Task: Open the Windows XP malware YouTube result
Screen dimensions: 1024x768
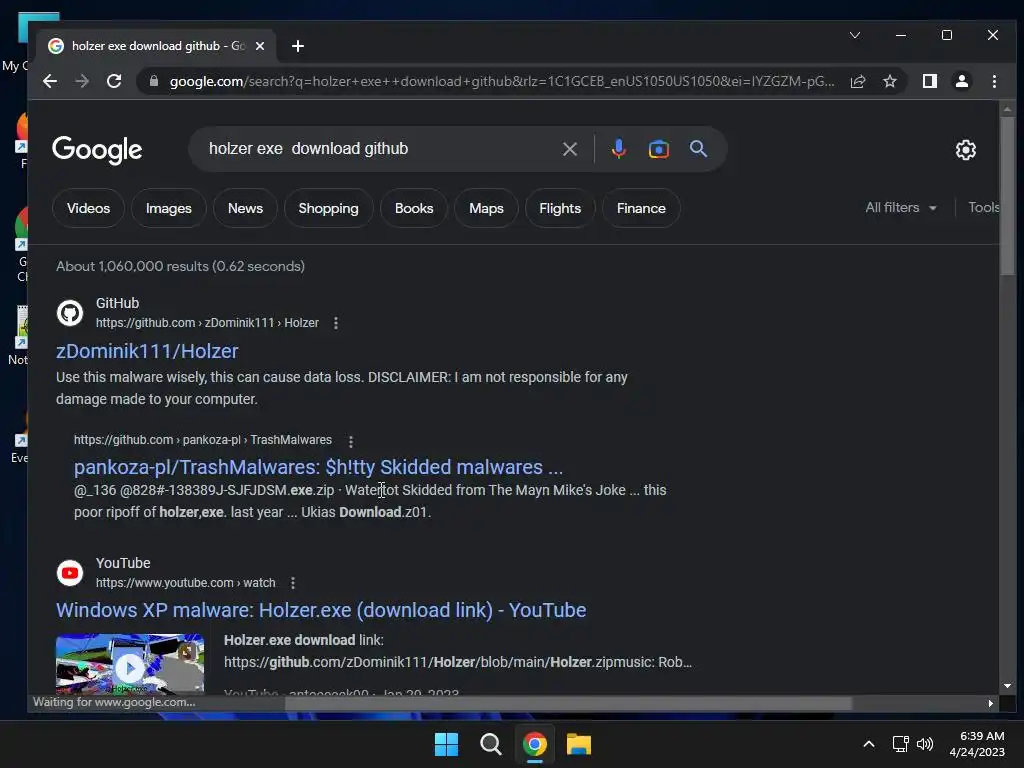Action: pyautogui.click(x=321, y=610)
